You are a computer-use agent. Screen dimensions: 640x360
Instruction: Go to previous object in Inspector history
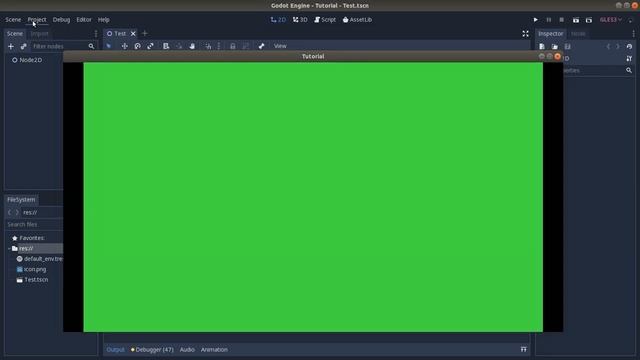608,47
